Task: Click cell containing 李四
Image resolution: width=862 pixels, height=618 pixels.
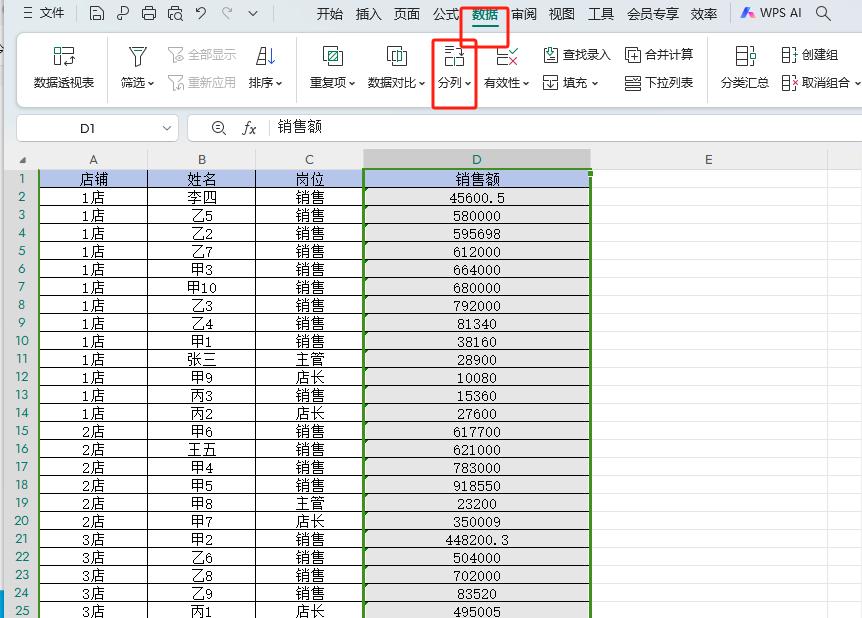Action: point(202,197)
